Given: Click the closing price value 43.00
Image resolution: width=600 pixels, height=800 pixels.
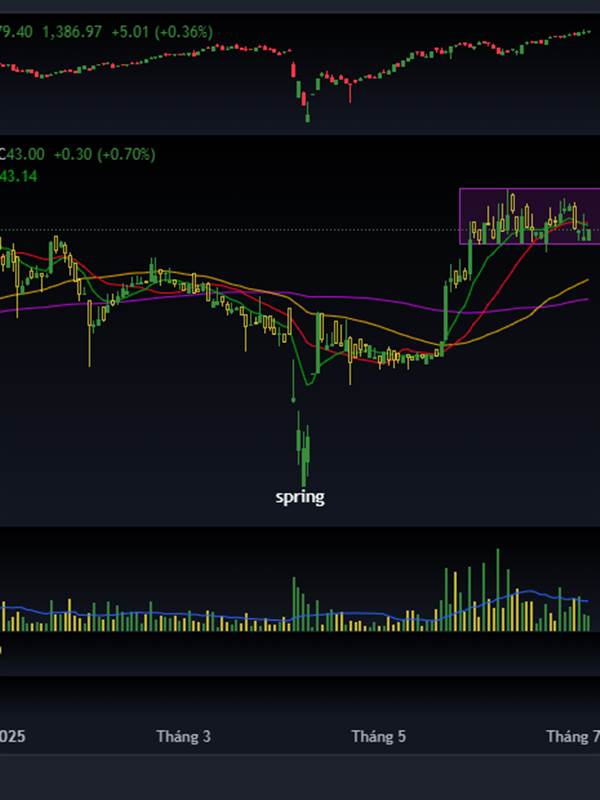Looking at the screenshot, I should 26,154.
